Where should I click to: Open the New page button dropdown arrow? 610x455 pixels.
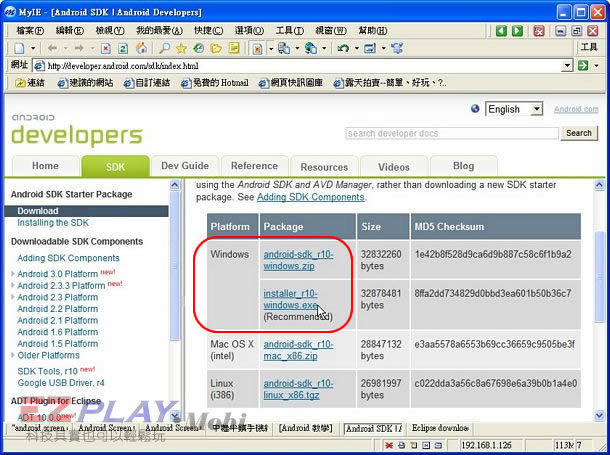pos(33,49)
